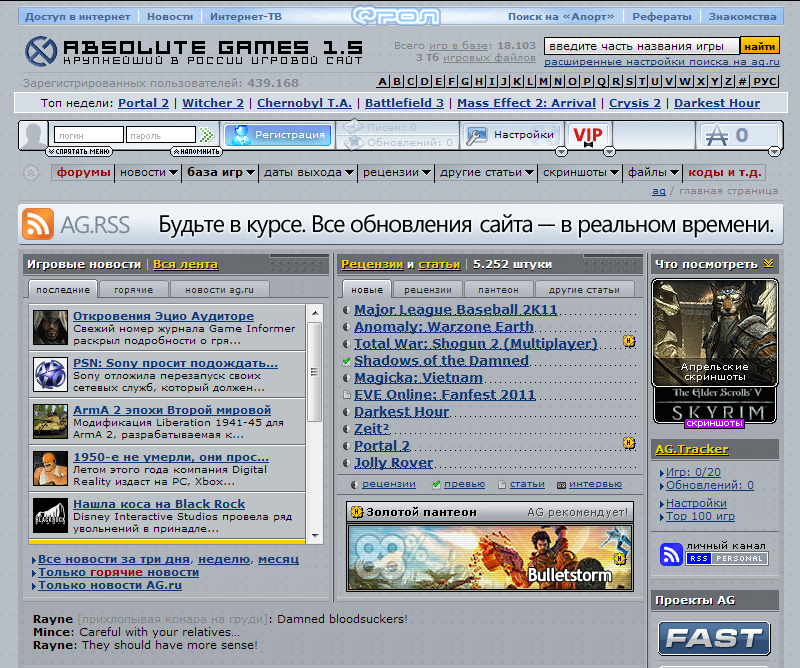Viewport: 800px width, 668px height.
Task: Click the interview icon in the legend row
Action: pyautogui.click(x=561, y=485)
